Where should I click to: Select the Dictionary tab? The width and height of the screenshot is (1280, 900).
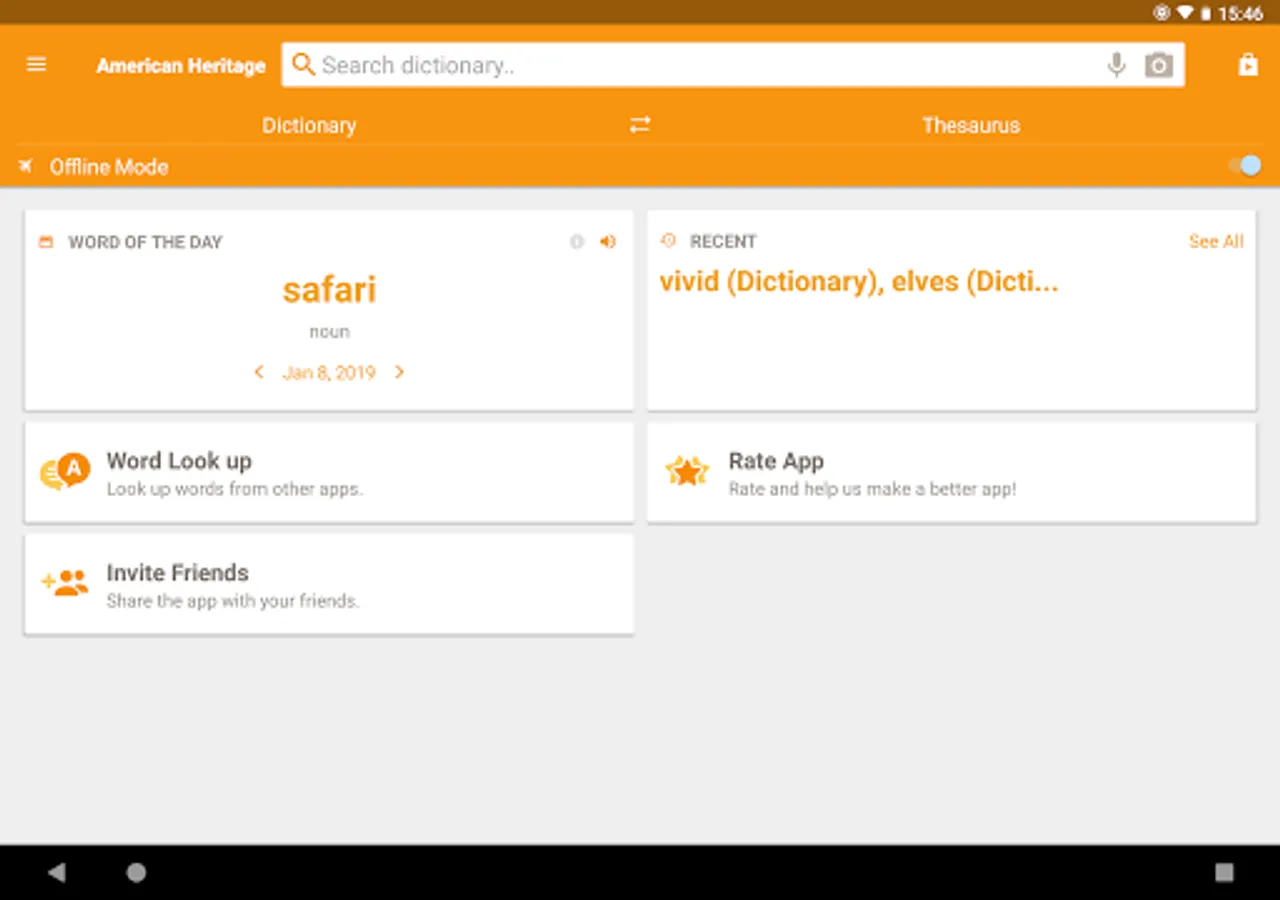coord(309,125)
